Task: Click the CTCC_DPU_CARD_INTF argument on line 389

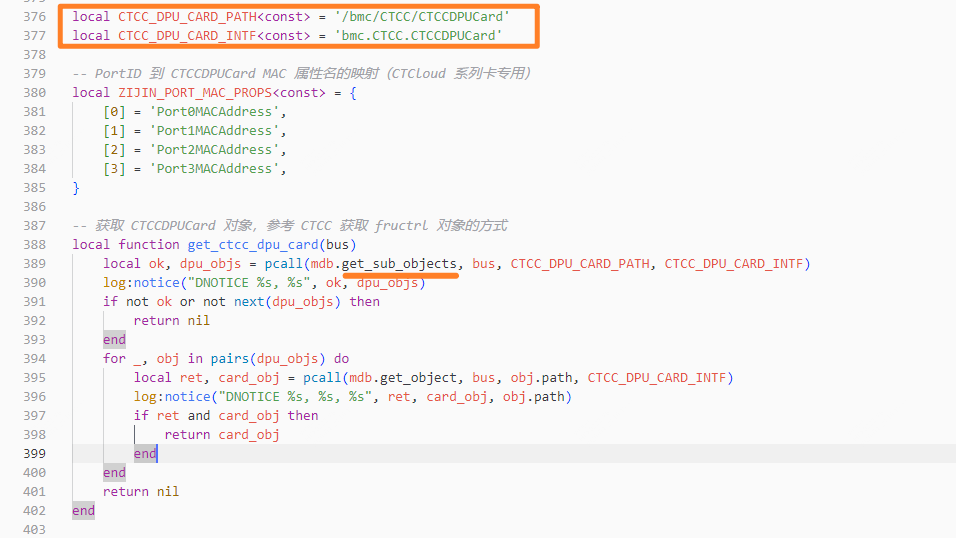Action: click(733, 264)
